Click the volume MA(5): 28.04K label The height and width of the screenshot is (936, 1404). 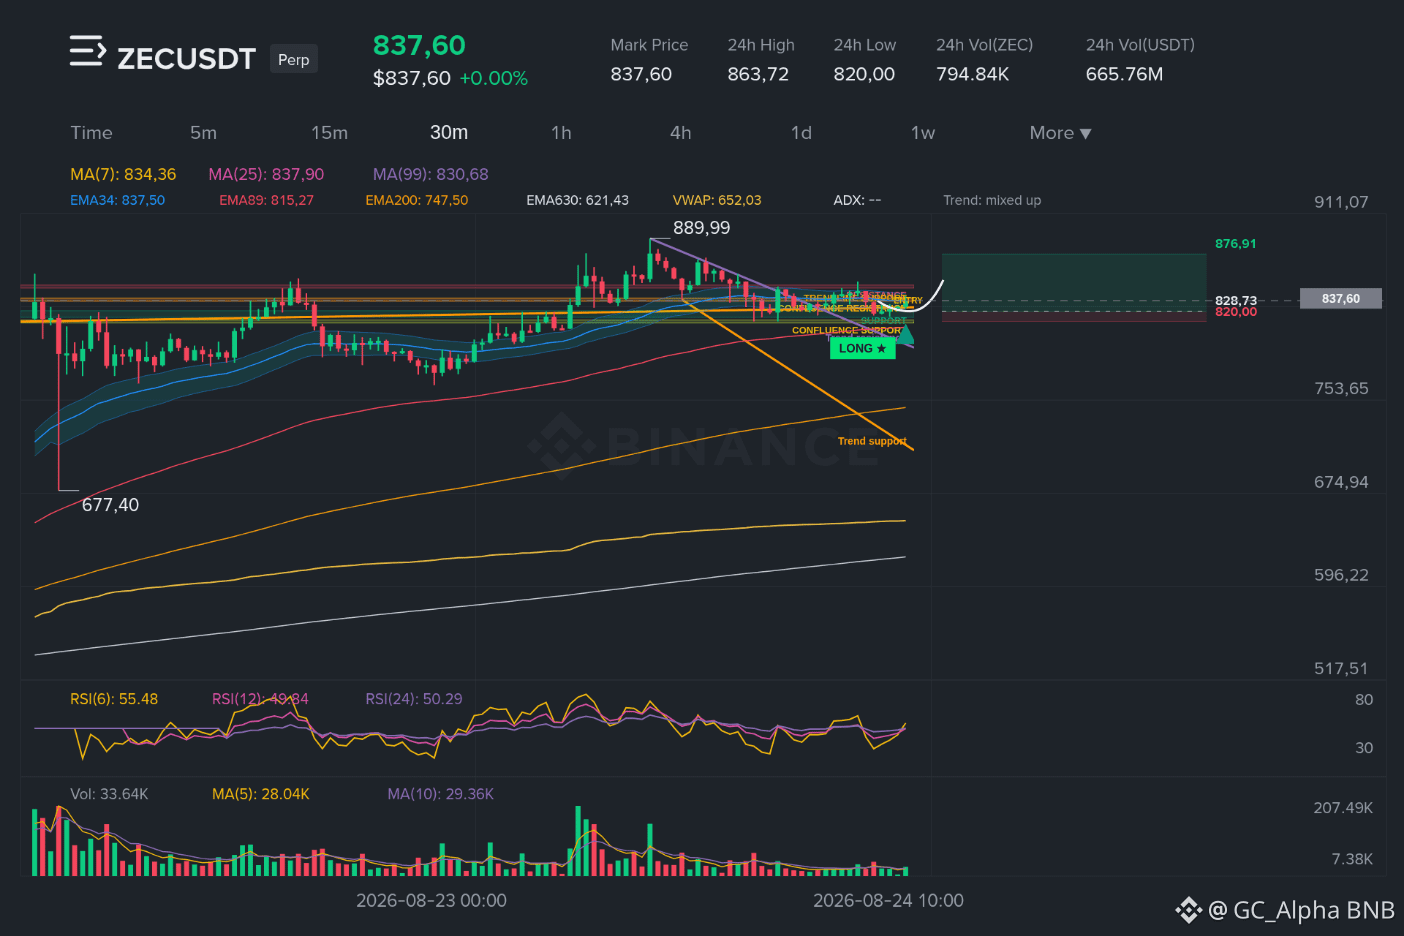(x=261, y=794)
